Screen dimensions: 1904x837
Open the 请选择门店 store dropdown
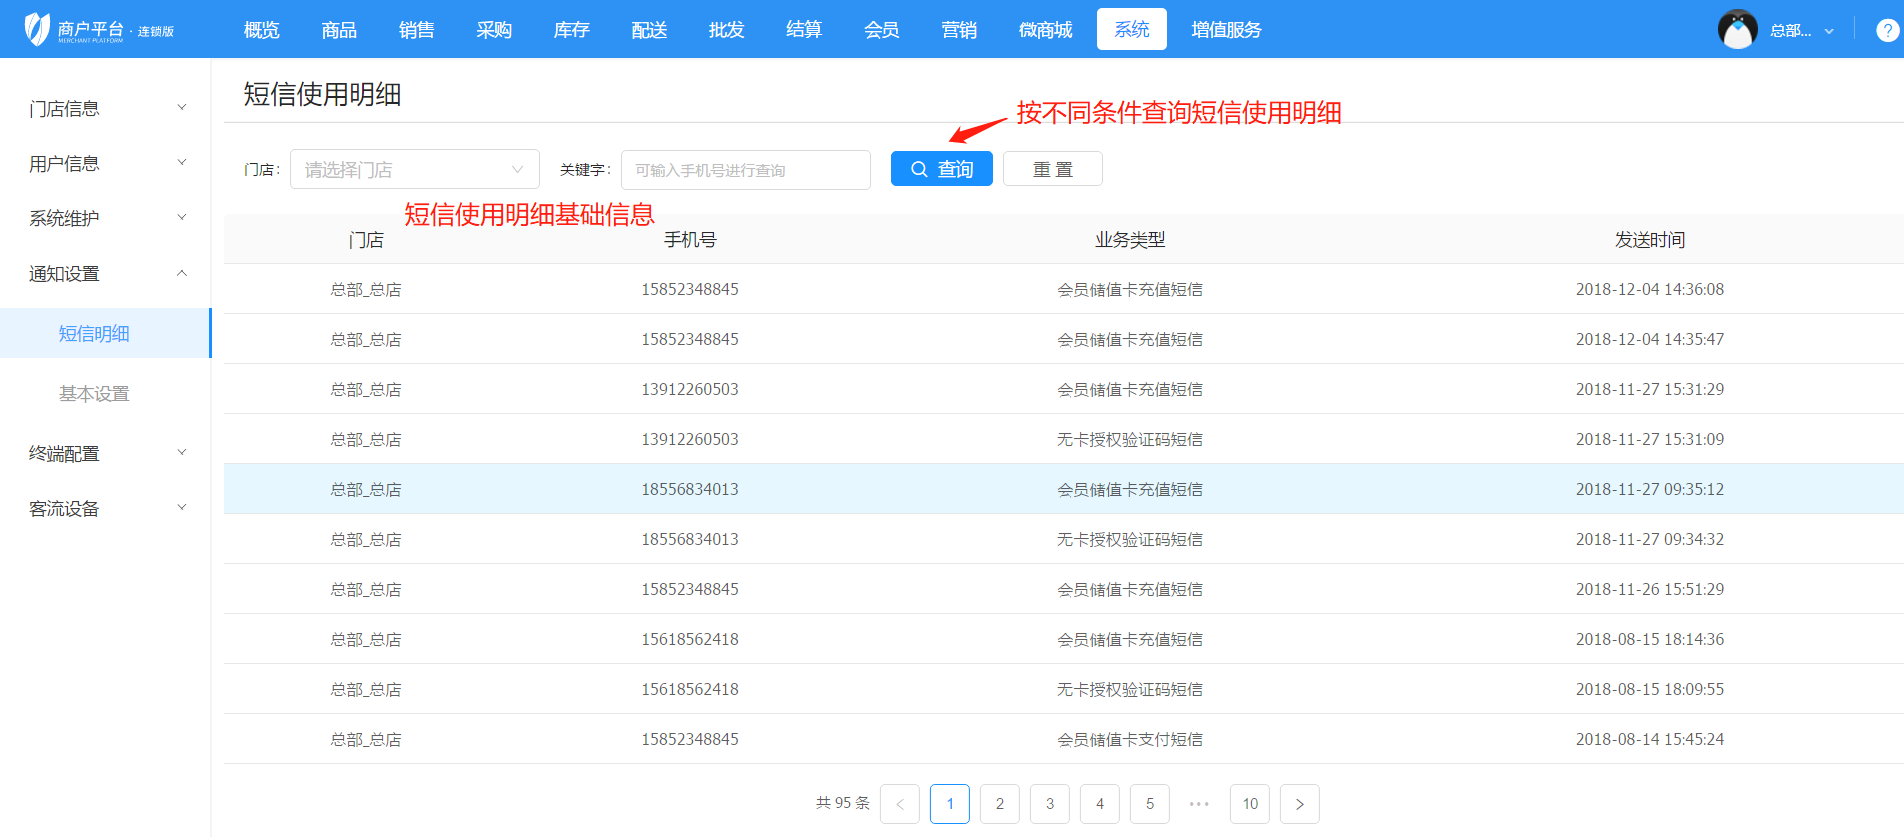pos(414,170)
